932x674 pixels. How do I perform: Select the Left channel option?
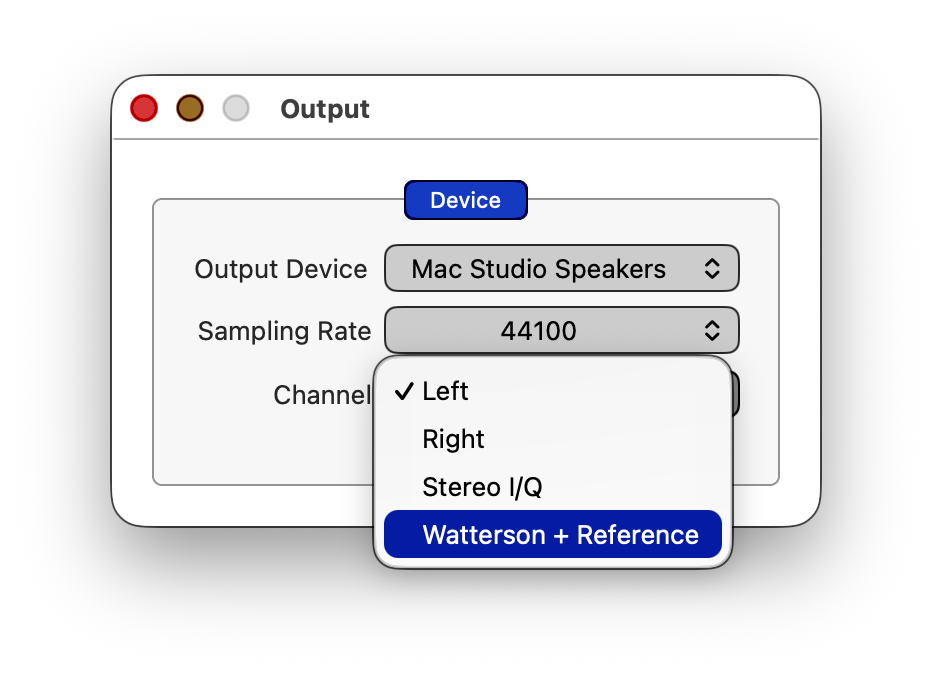(446, 391)
